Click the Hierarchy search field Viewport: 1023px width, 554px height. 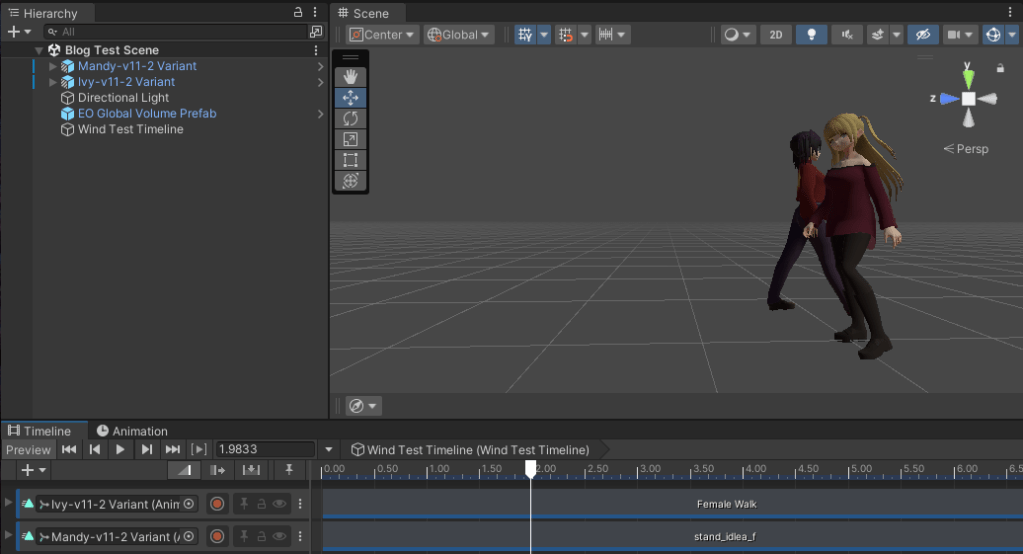coord(175,31)
